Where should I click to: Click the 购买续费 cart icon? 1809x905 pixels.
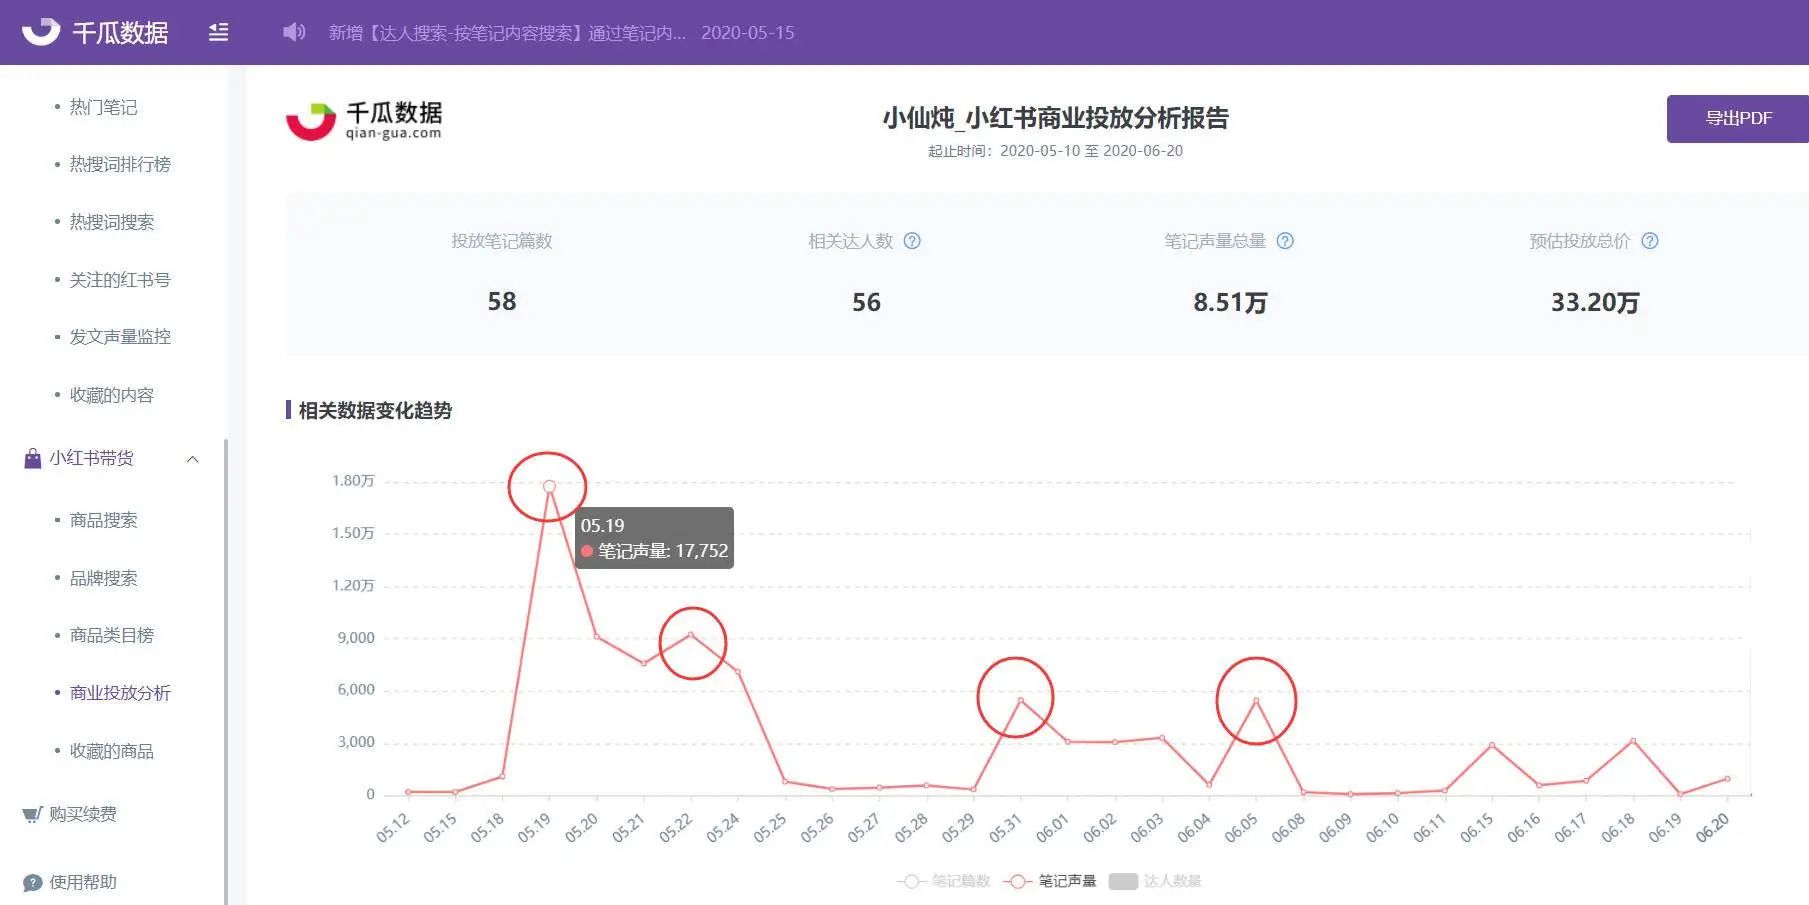(x=32, y=814)
